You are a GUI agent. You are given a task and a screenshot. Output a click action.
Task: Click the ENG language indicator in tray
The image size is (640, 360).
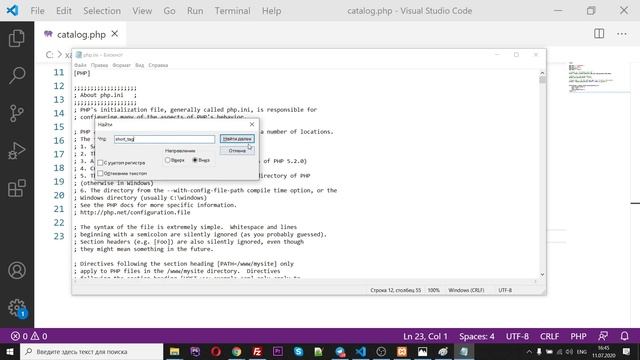click(x=582, y=351)
